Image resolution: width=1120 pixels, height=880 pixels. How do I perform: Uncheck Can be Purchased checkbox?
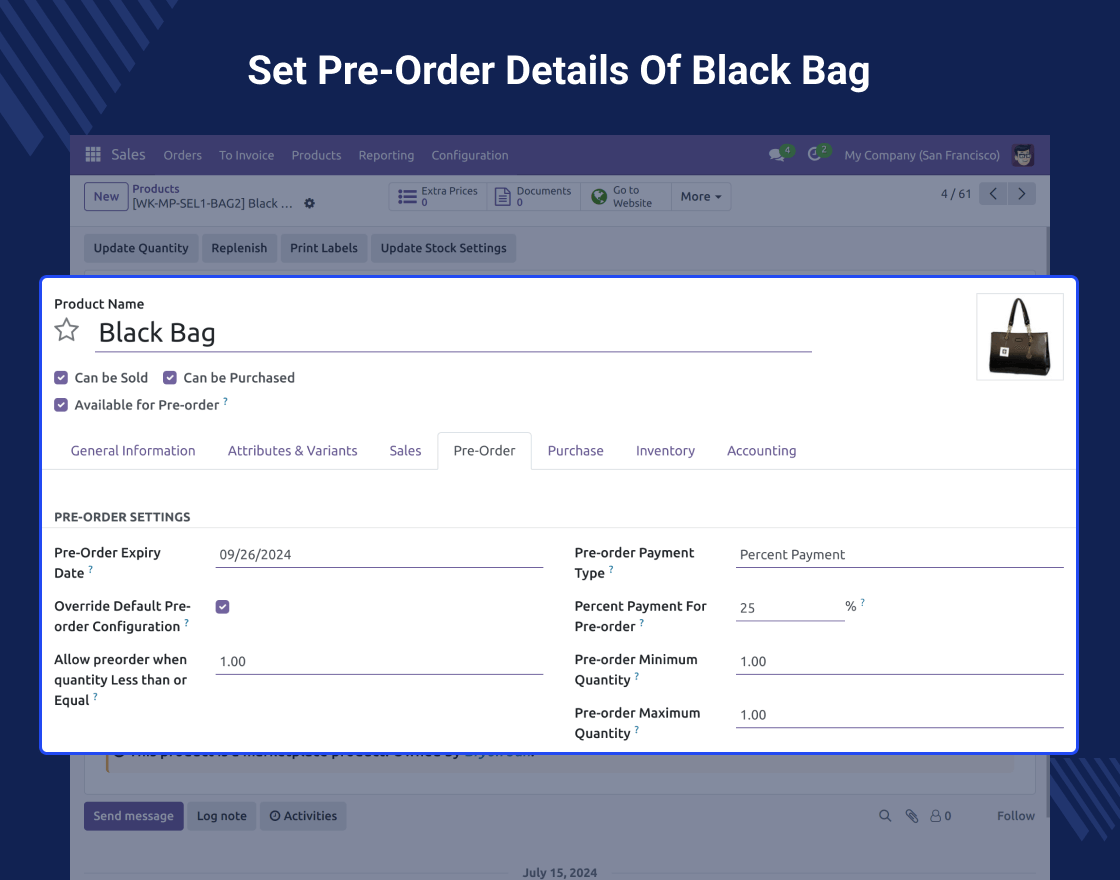click(x=170, y=378)
